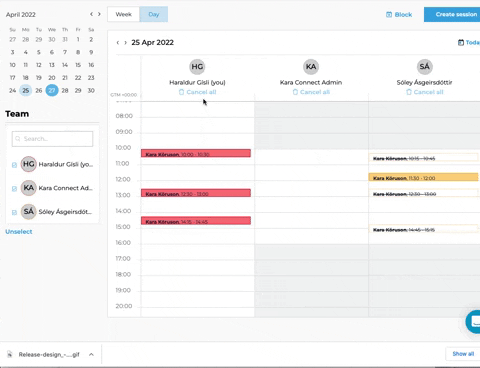Open cancelled 10:15 - 10:45 session
This screenshot has width=480, height=368.
click(x=424, y=158)
